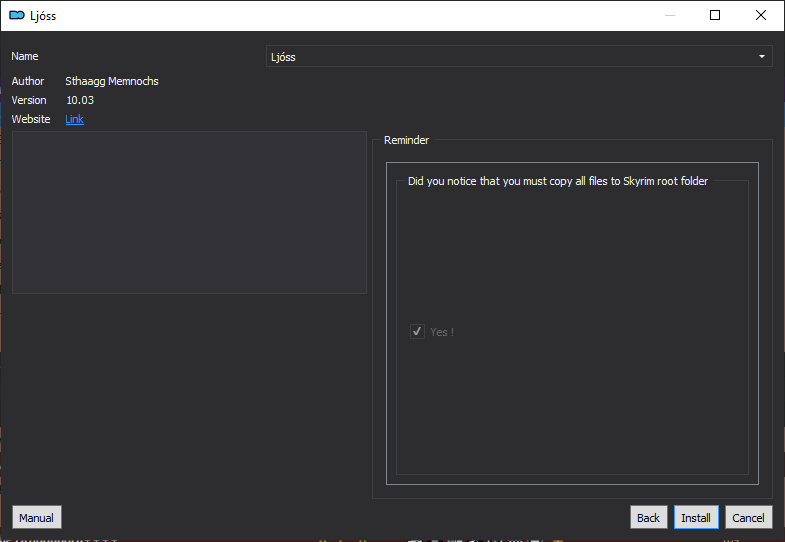Screen dimensions: 785x542
Task: Click the Name label
Action: [25, 56]
